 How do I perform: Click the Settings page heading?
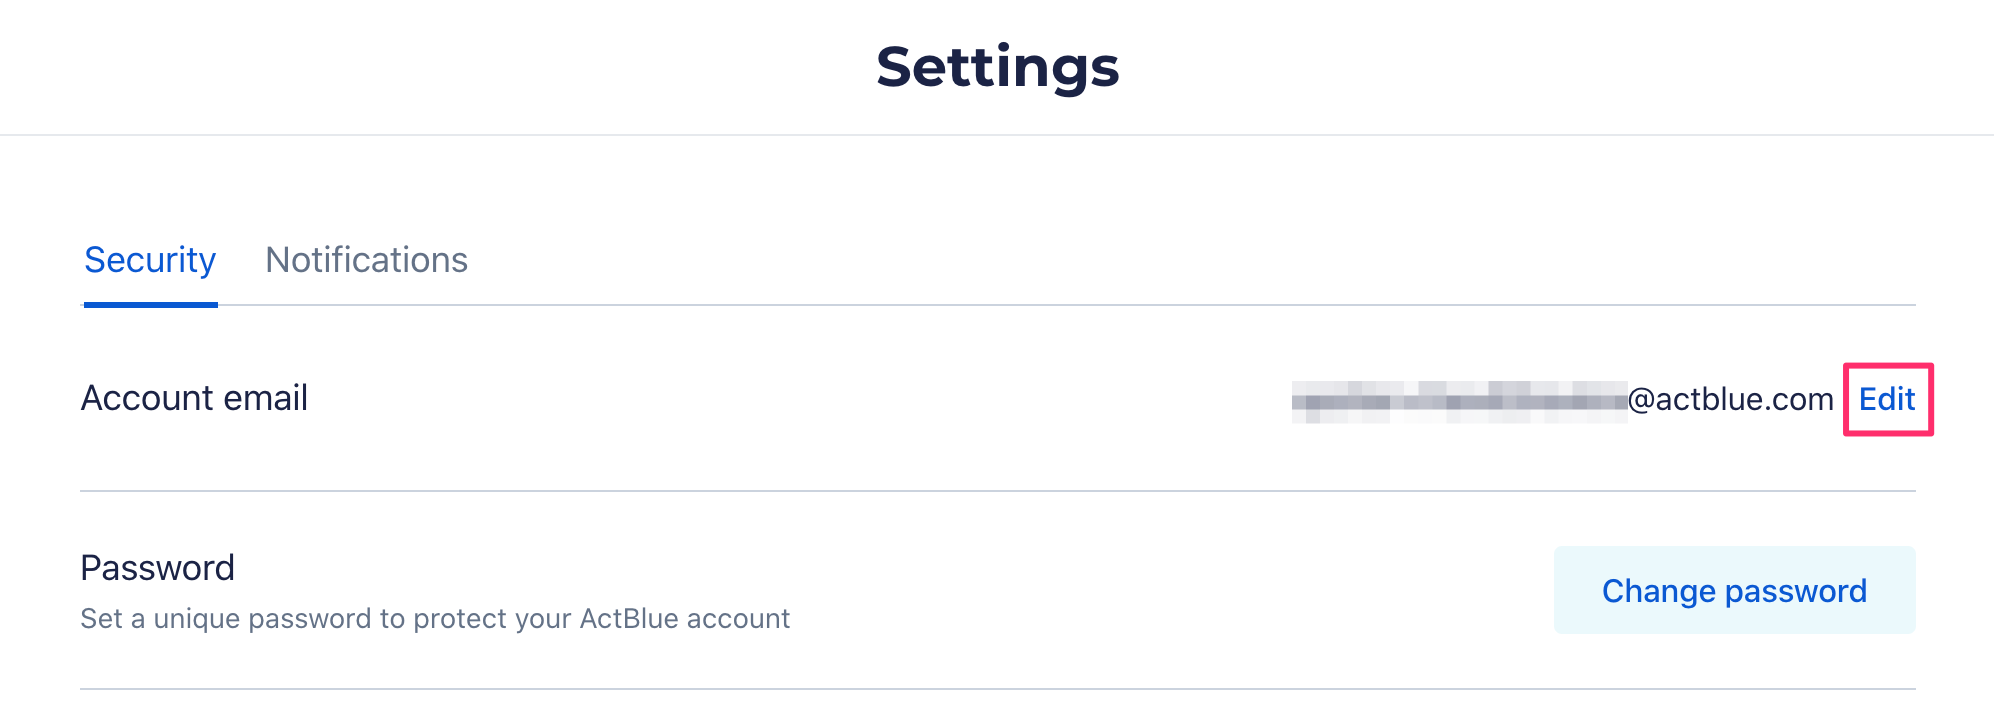pos(997,67)
